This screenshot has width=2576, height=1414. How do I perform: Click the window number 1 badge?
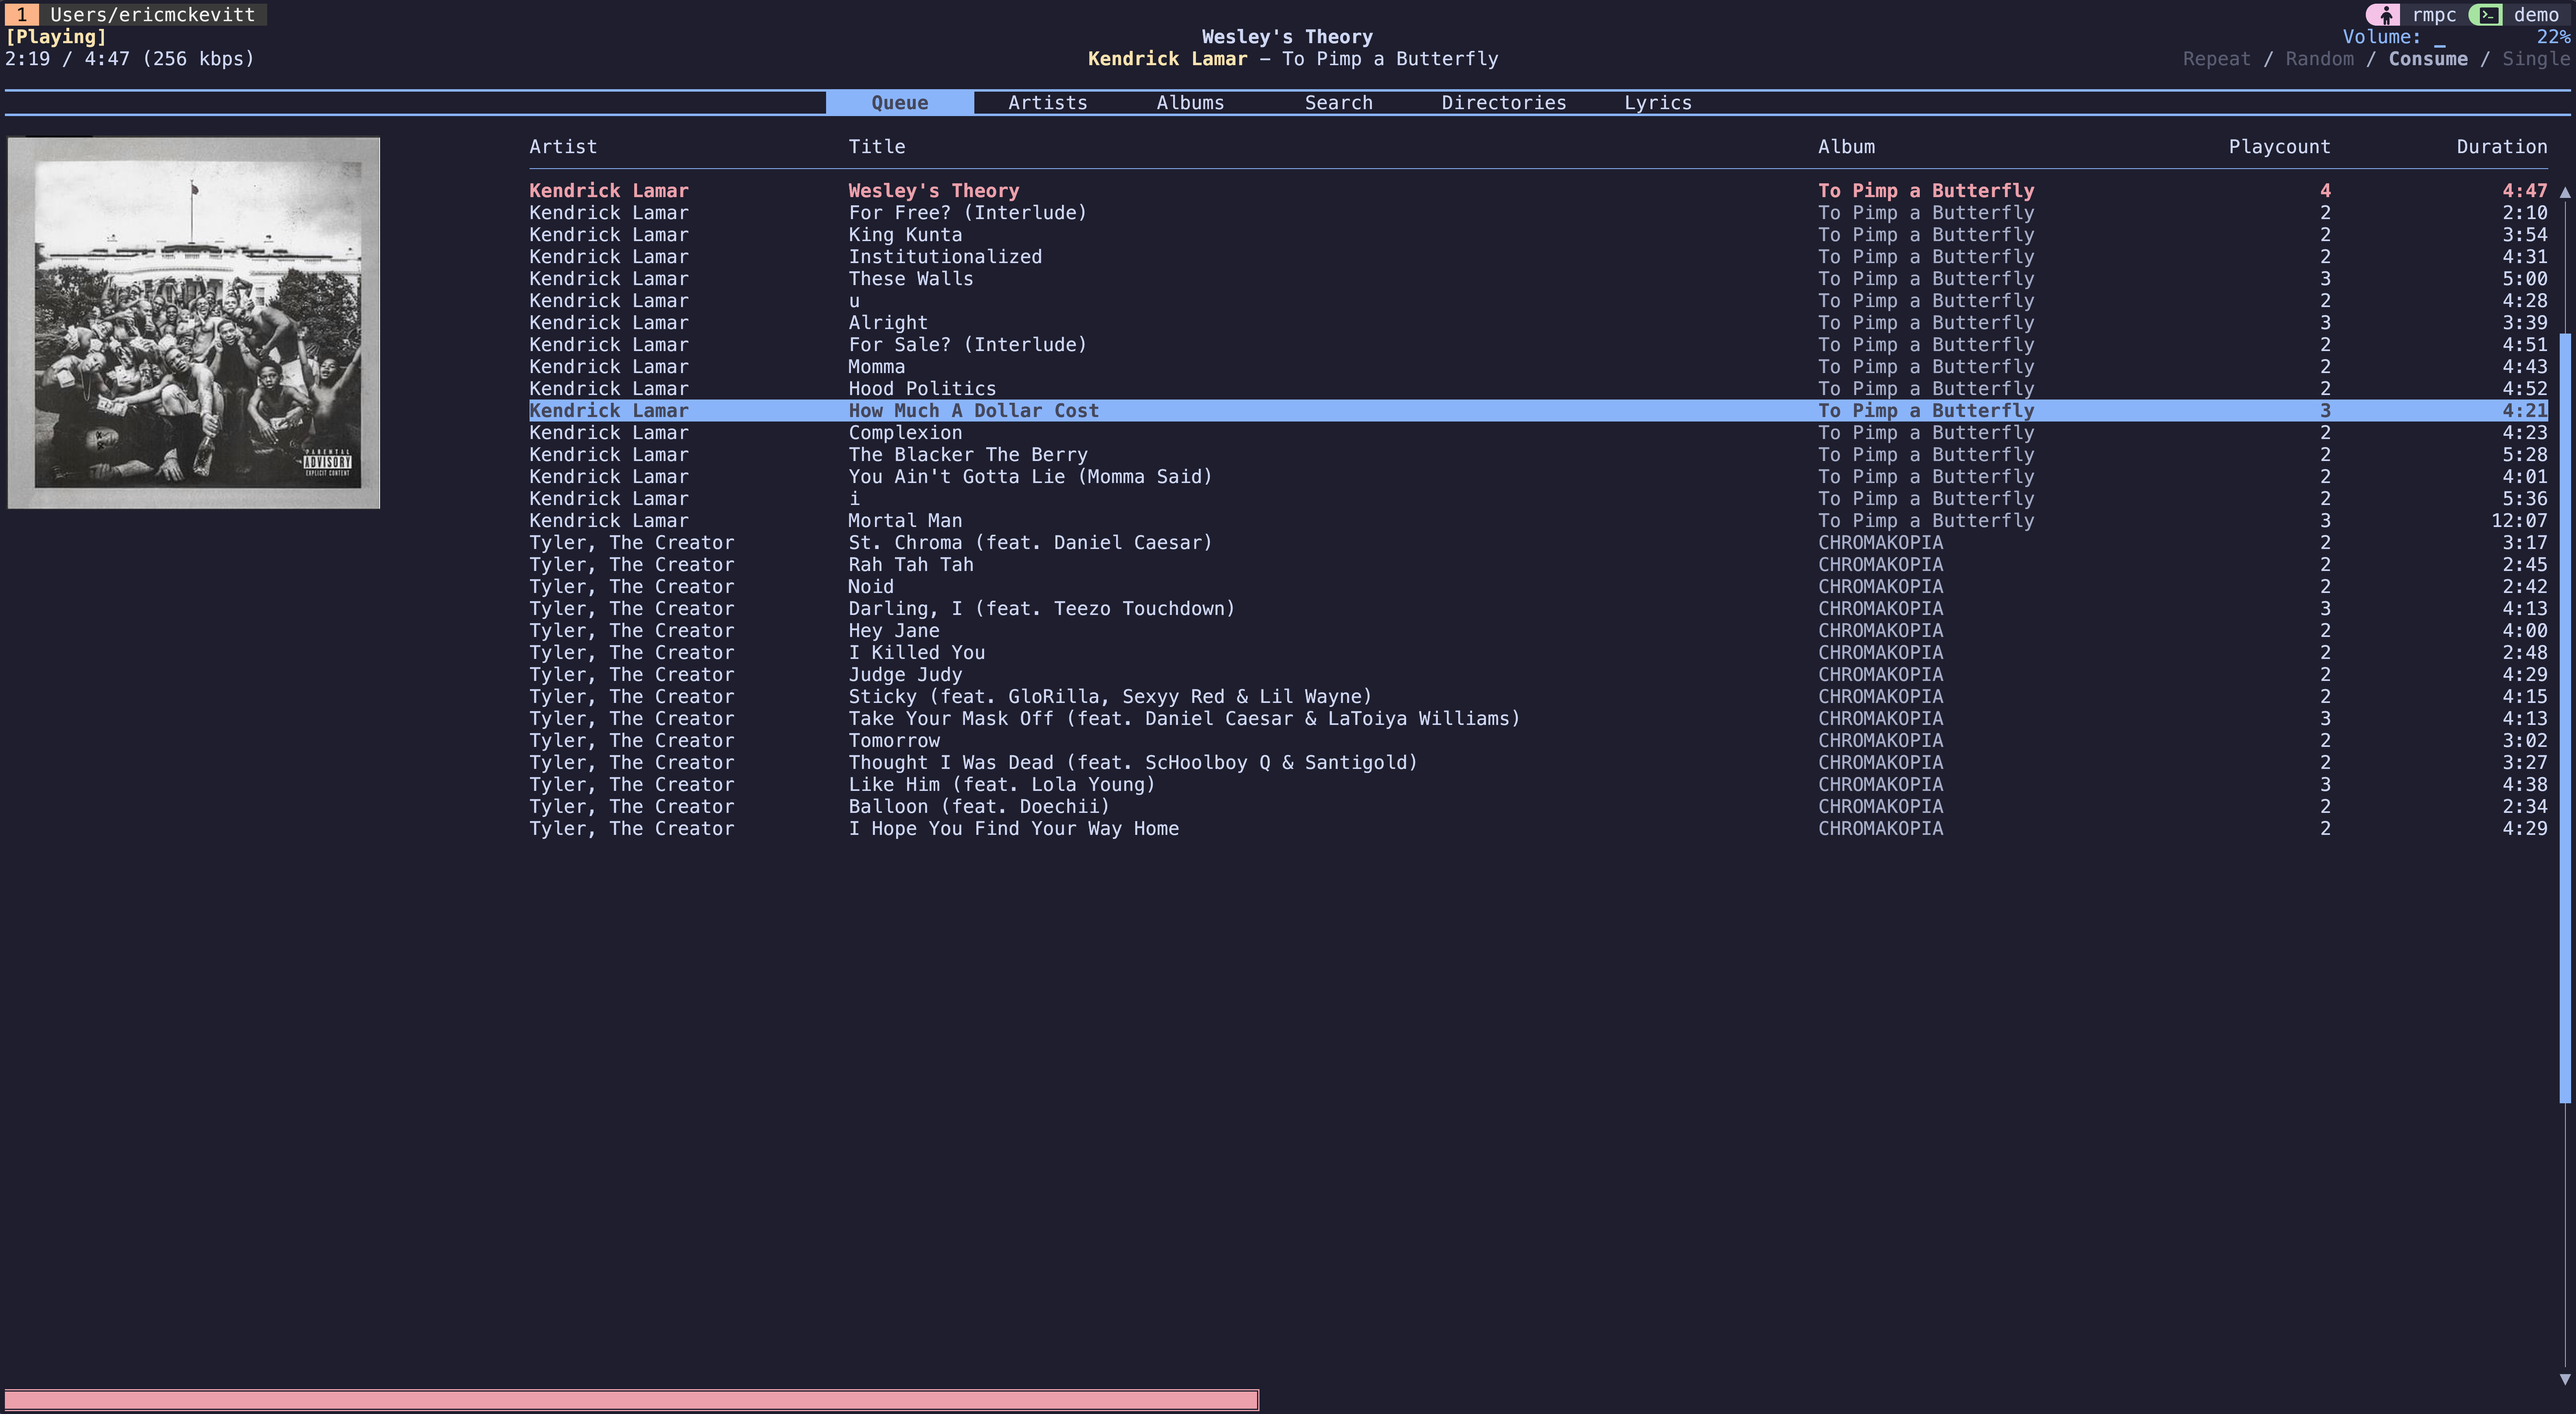click(x=21, y=15)
